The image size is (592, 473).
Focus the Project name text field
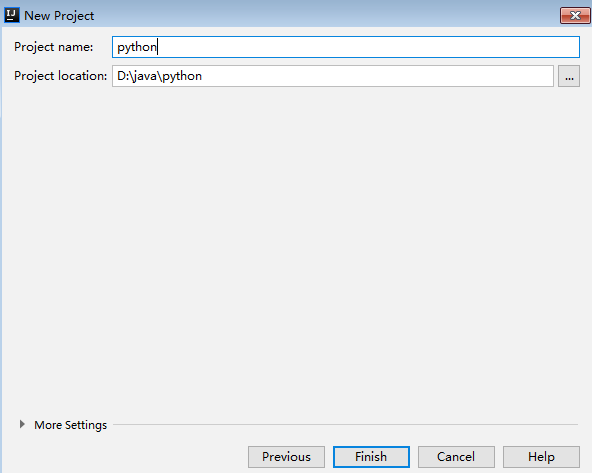pyautogui.click(x=346, y=47)
